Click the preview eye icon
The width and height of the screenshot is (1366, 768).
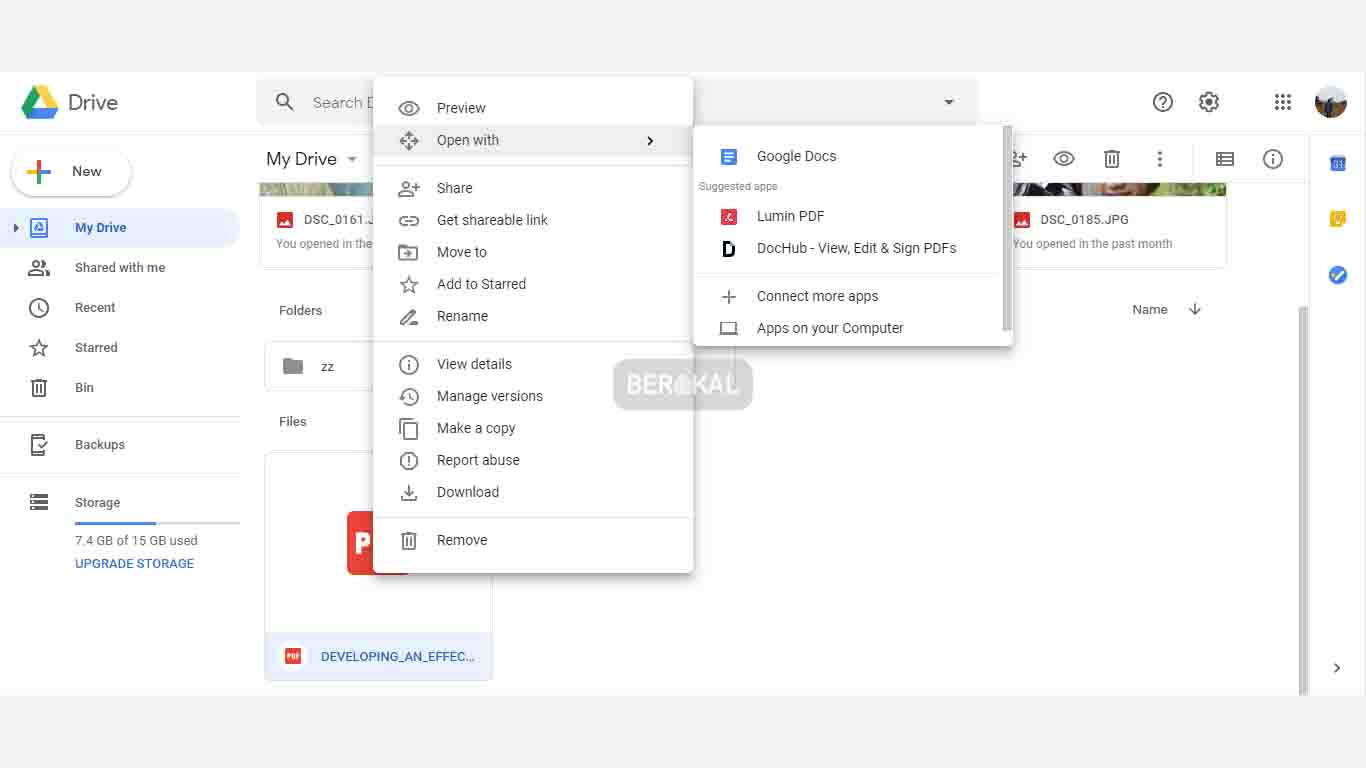[x=1063, y=158]
